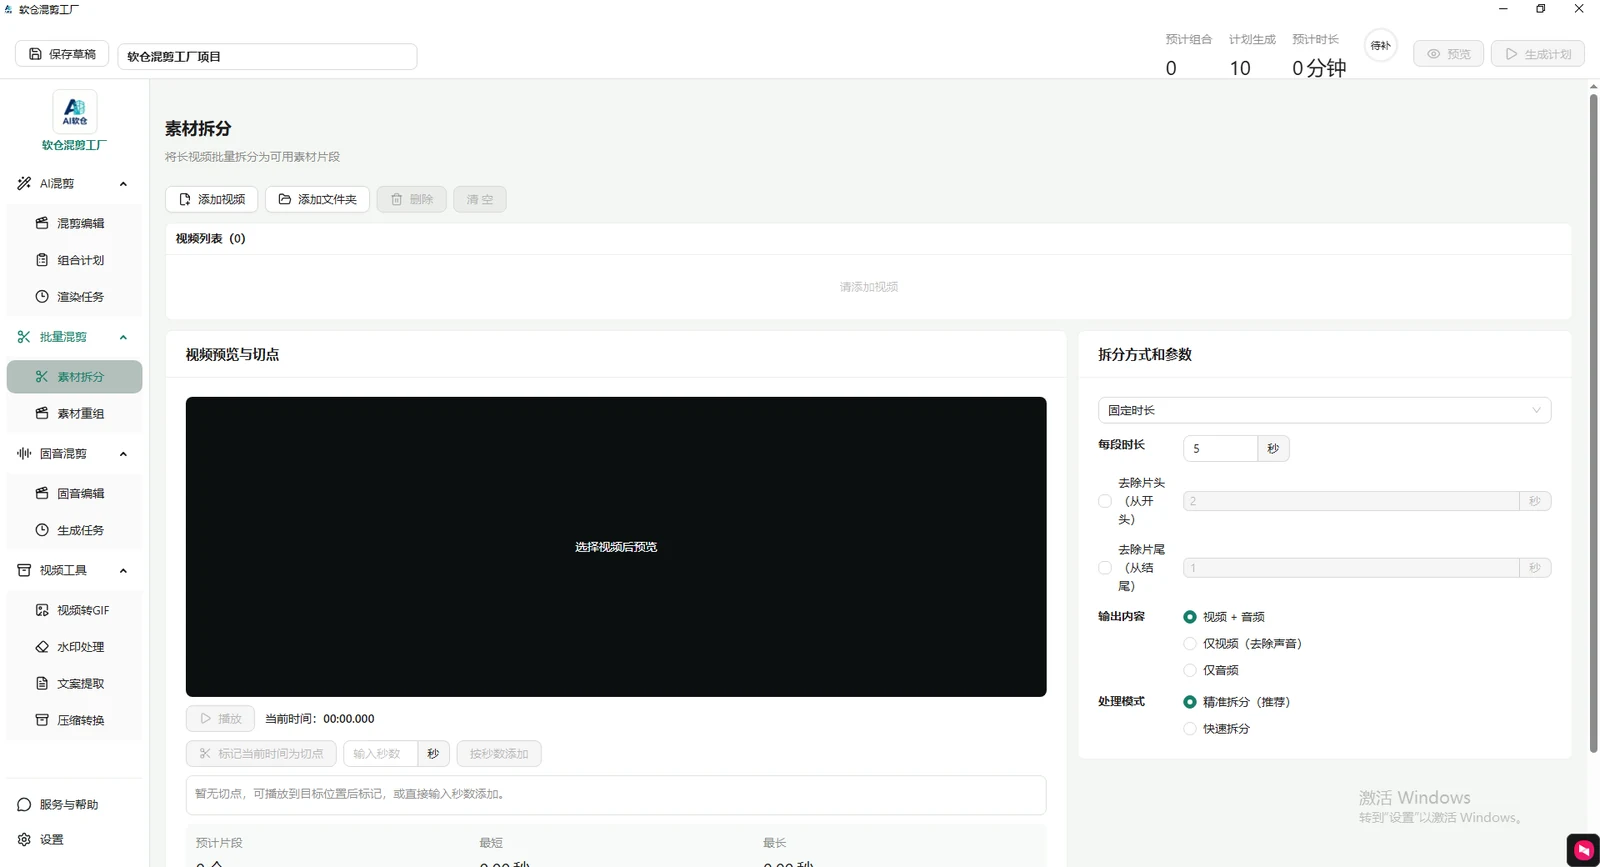Click the 添加文件夹 add folder button
This screenshot has height=867, width=1600.
point(317,199)
